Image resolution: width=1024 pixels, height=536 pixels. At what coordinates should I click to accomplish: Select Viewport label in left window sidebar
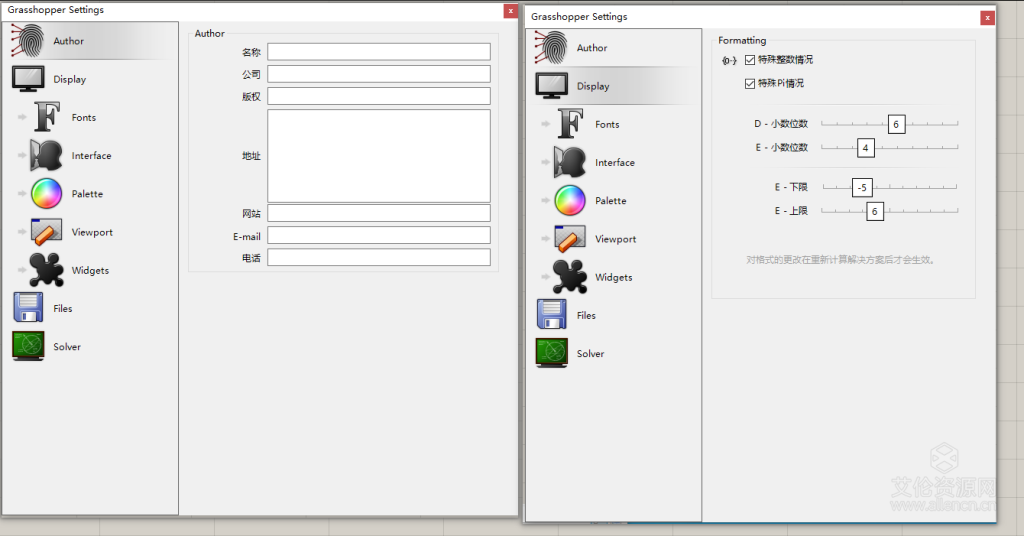[x=92, y=232]
